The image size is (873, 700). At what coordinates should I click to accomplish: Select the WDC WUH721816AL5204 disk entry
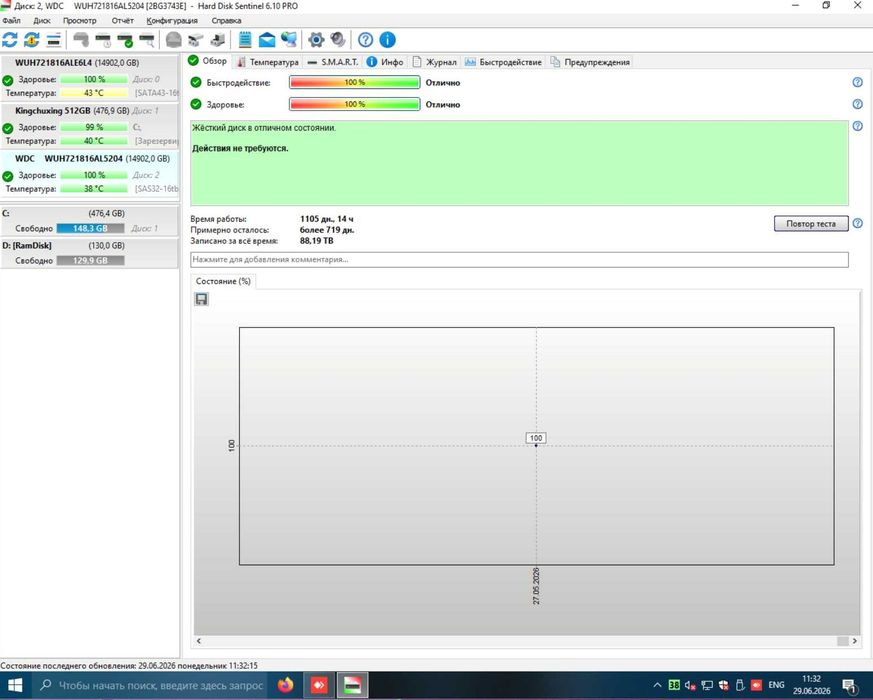[90, 174]
